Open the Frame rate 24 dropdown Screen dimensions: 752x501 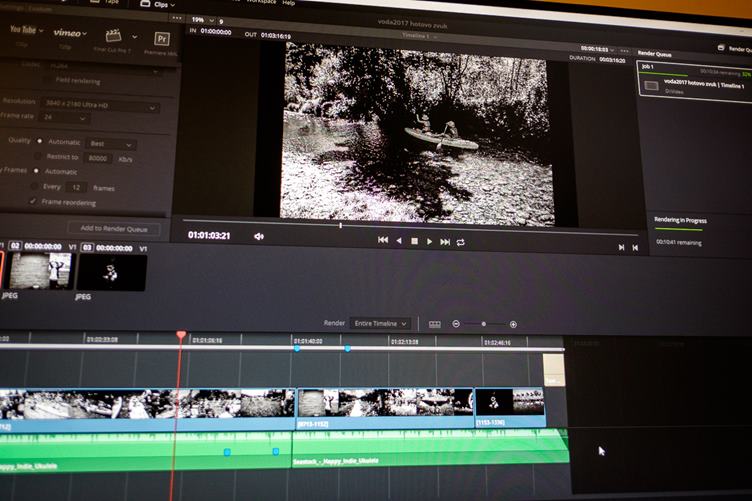tap(64, 117)
